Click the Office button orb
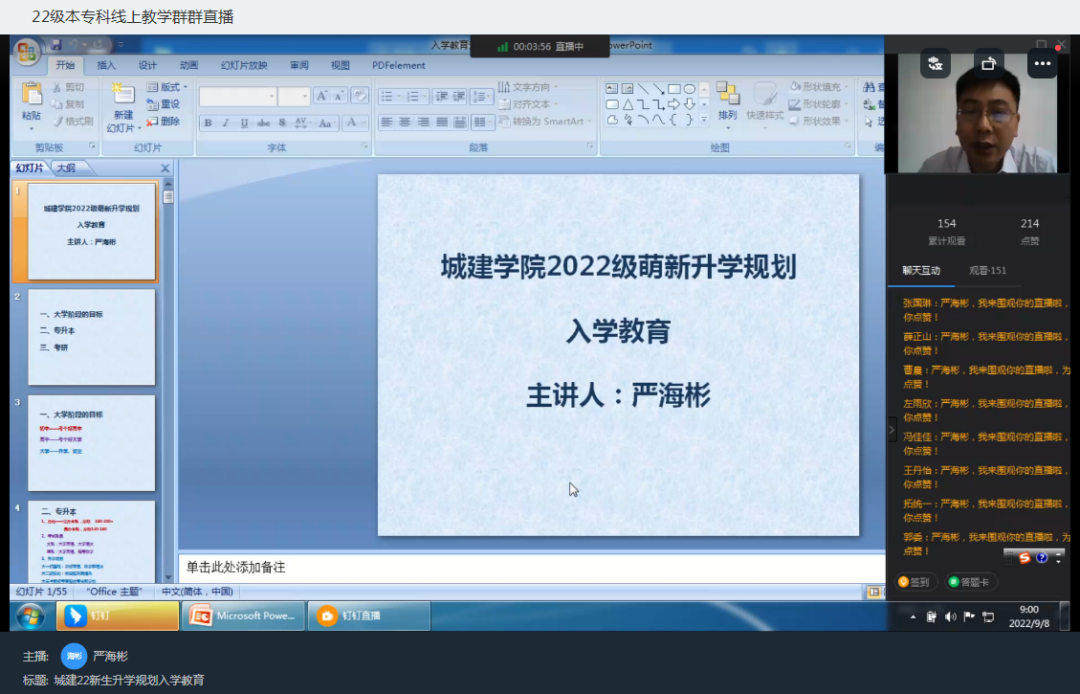 click(27, 51)
